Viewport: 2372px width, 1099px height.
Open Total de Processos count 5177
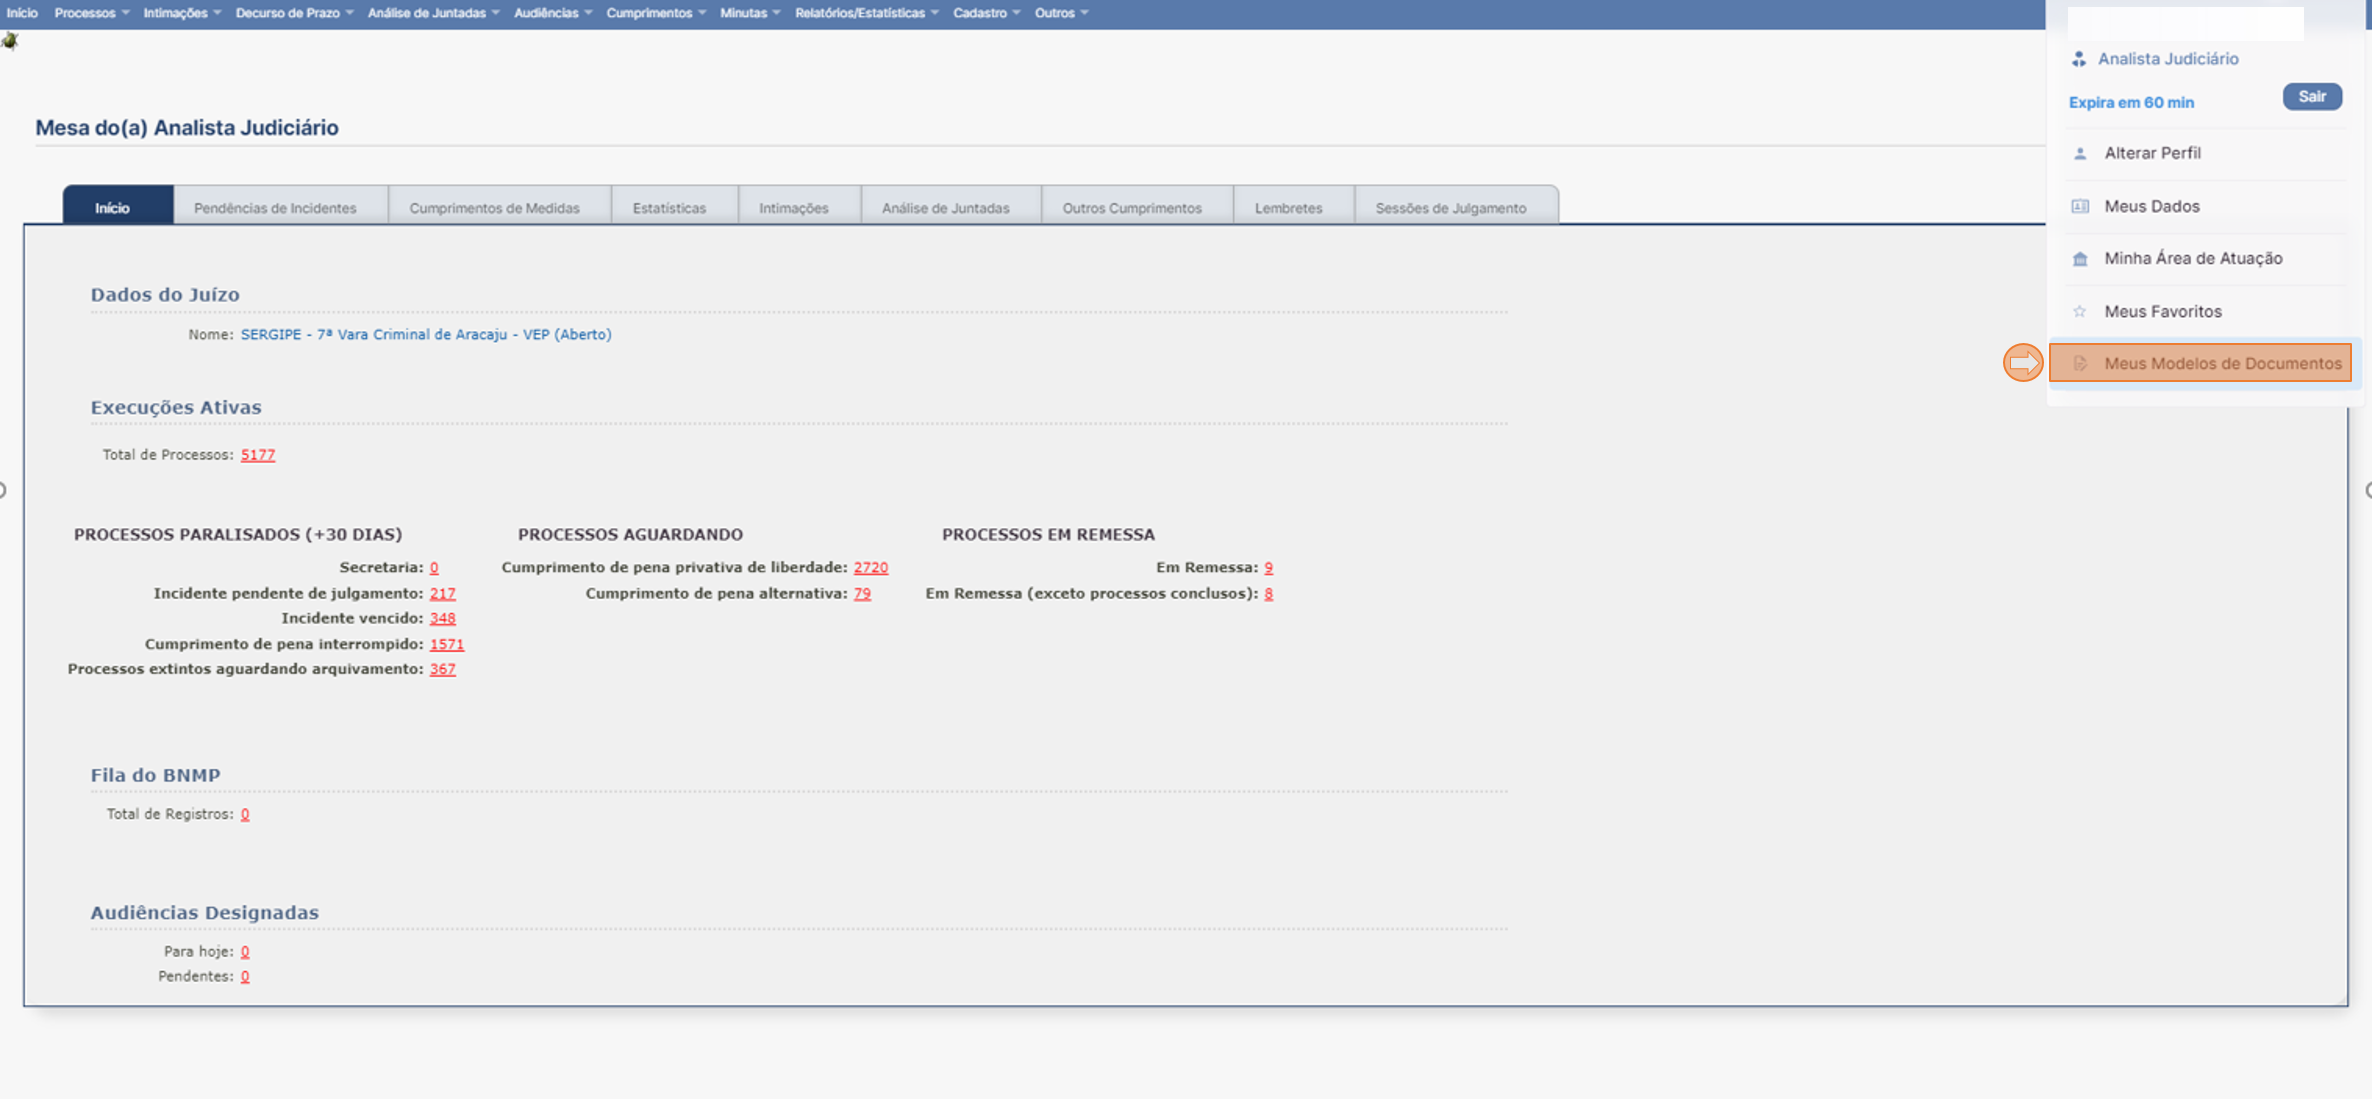[258, 455]
